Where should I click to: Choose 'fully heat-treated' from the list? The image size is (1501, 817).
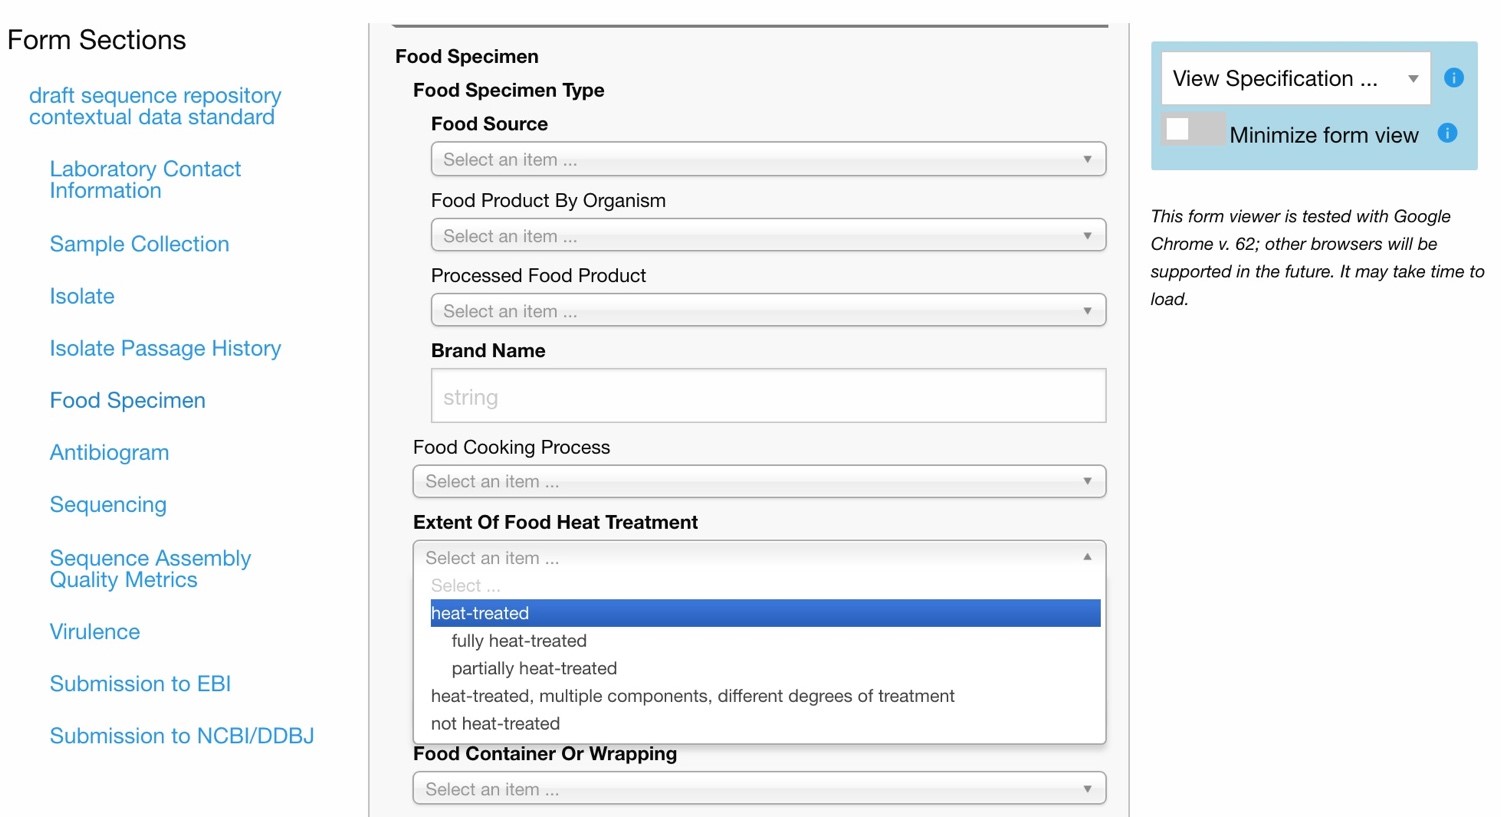click(x=519, y=641)
